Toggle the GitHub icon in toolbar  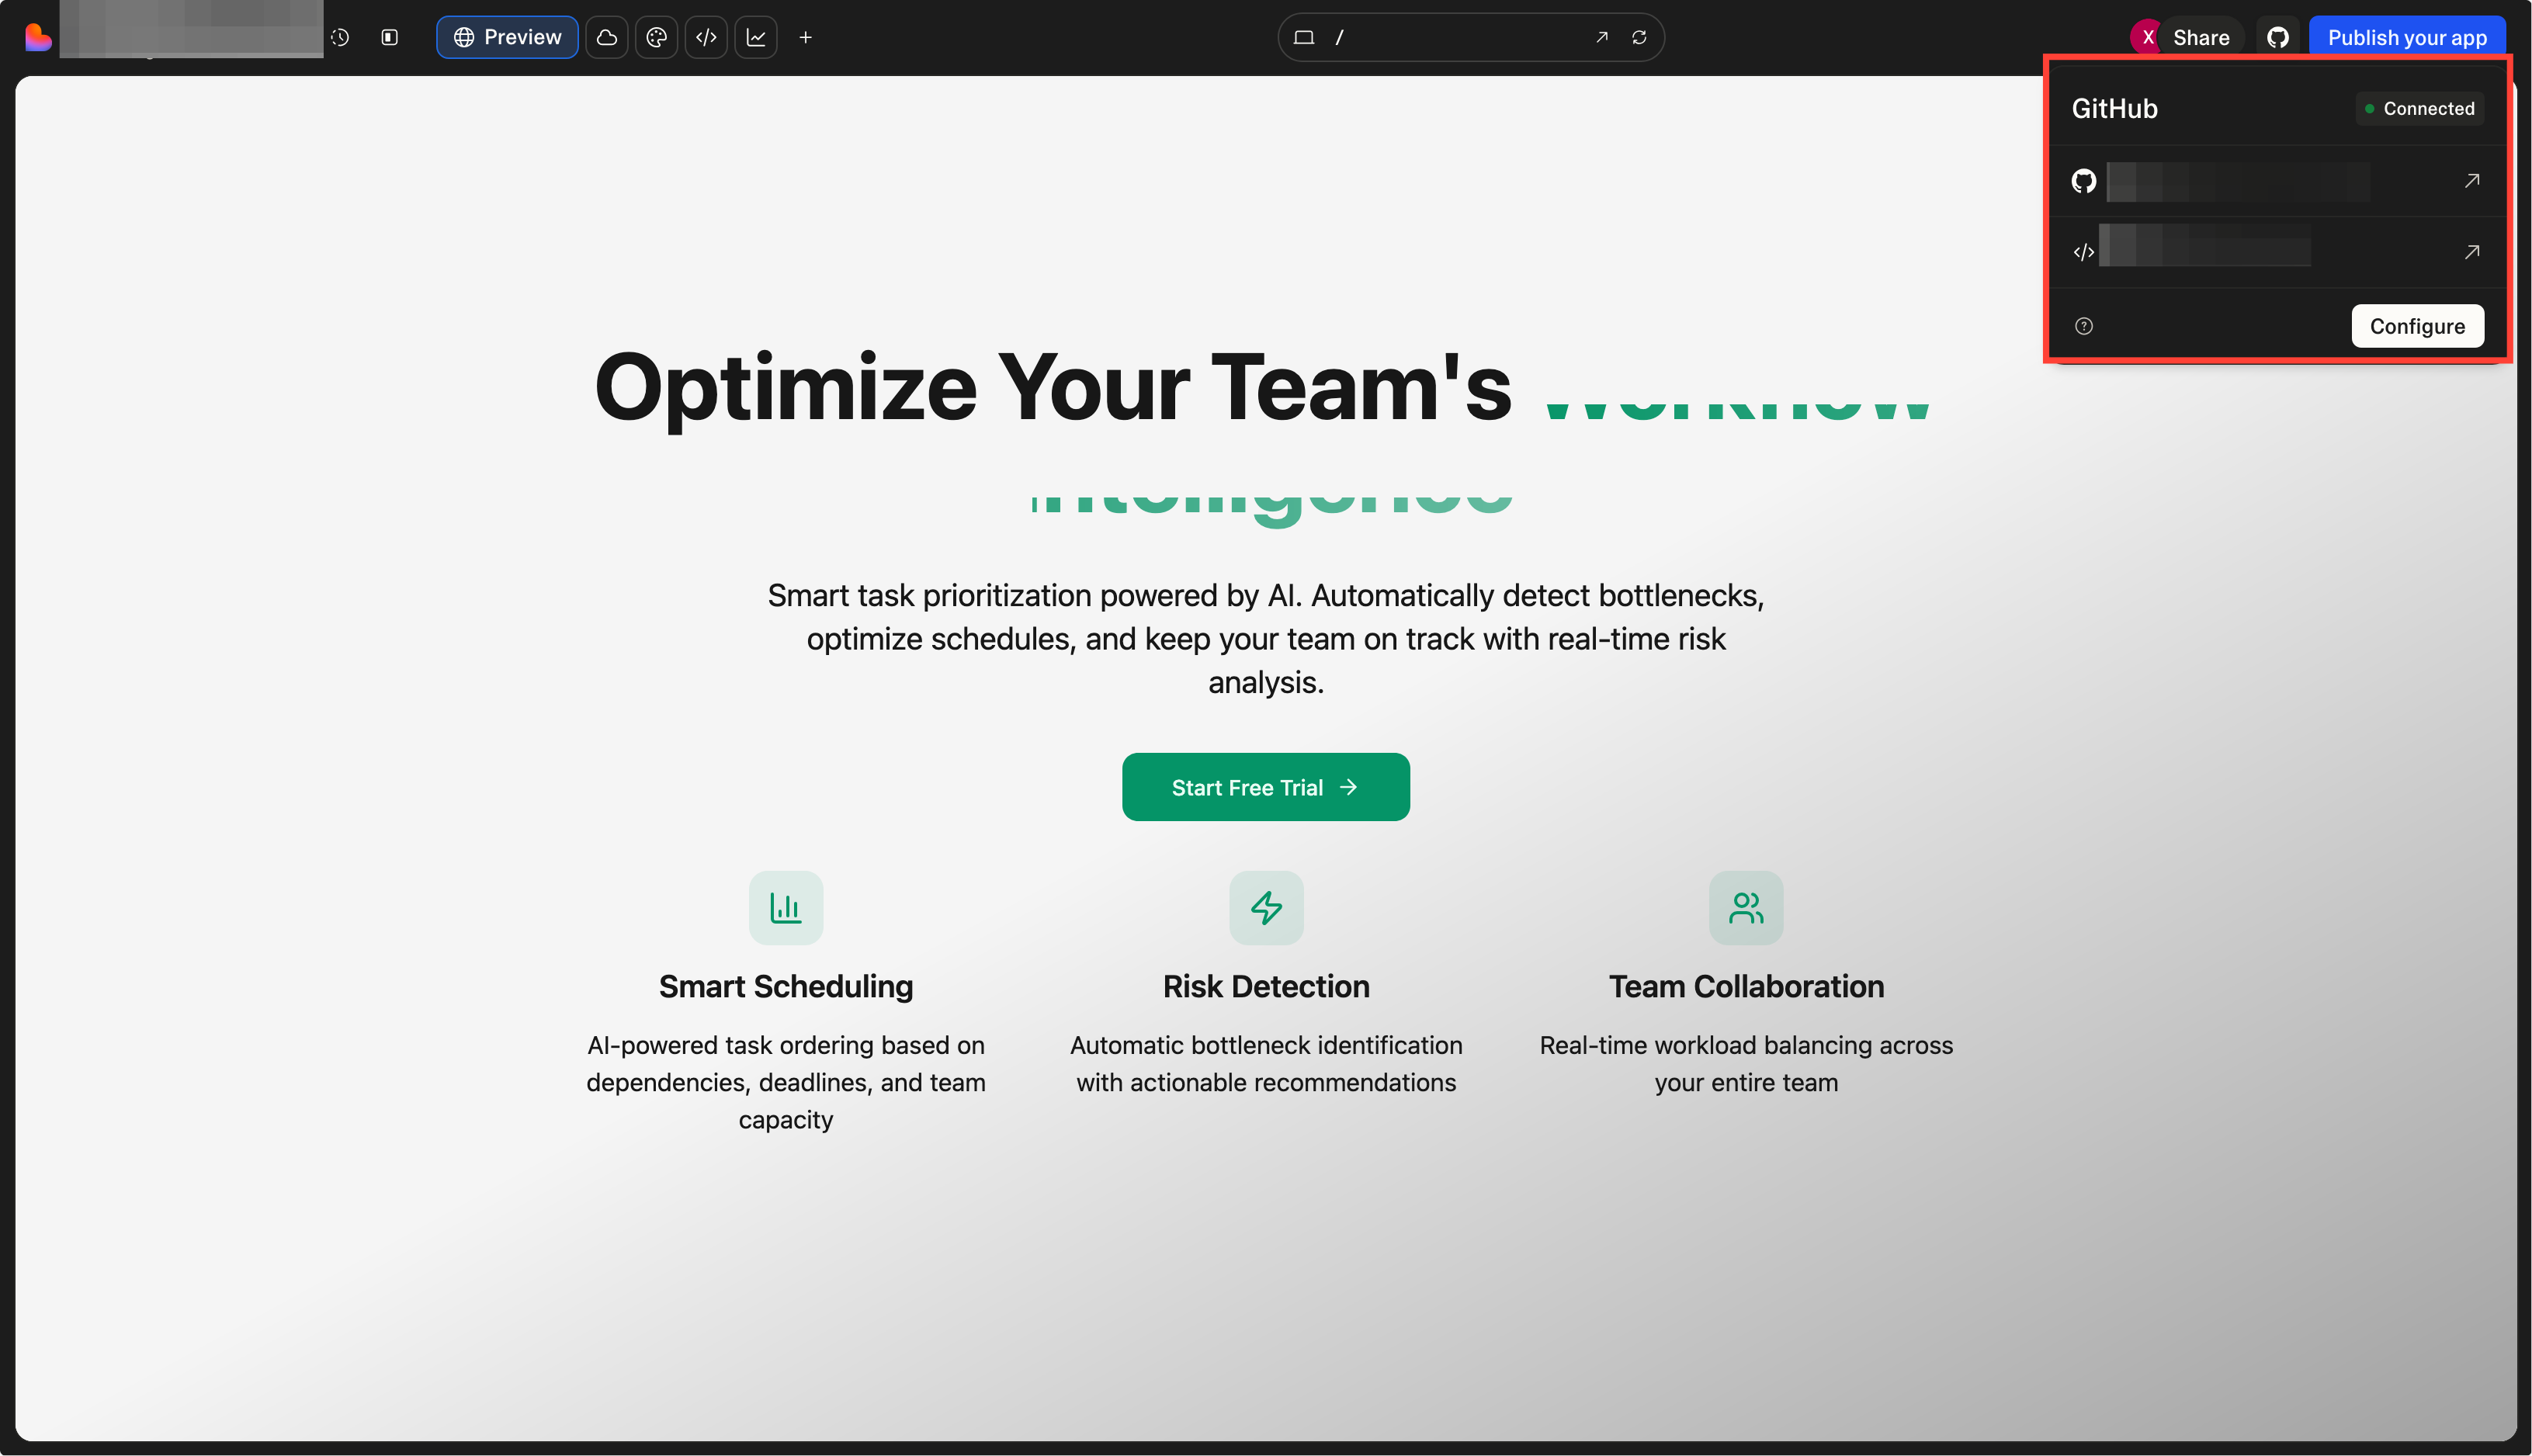(2278, 37)
